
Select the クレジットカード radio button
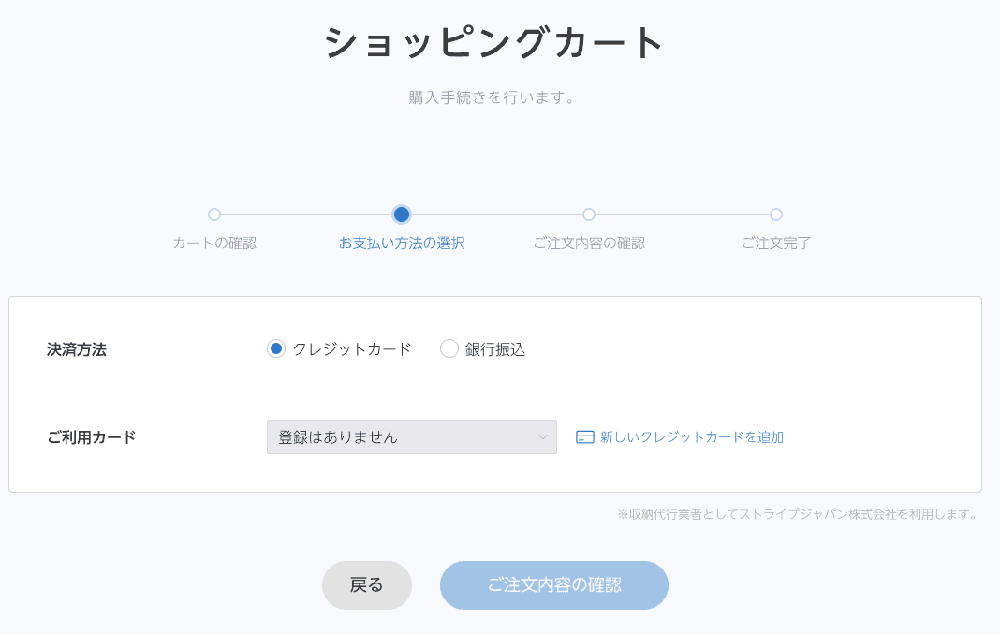[x=277, y=349]
